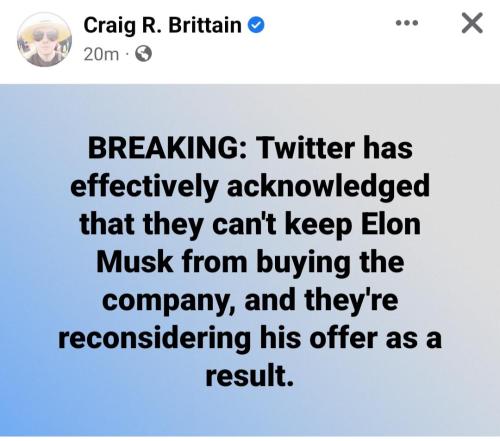Click the final word 'result.' in post
Image resolution: width=500 pixels, height=441 pixels.
click(250, 376)
